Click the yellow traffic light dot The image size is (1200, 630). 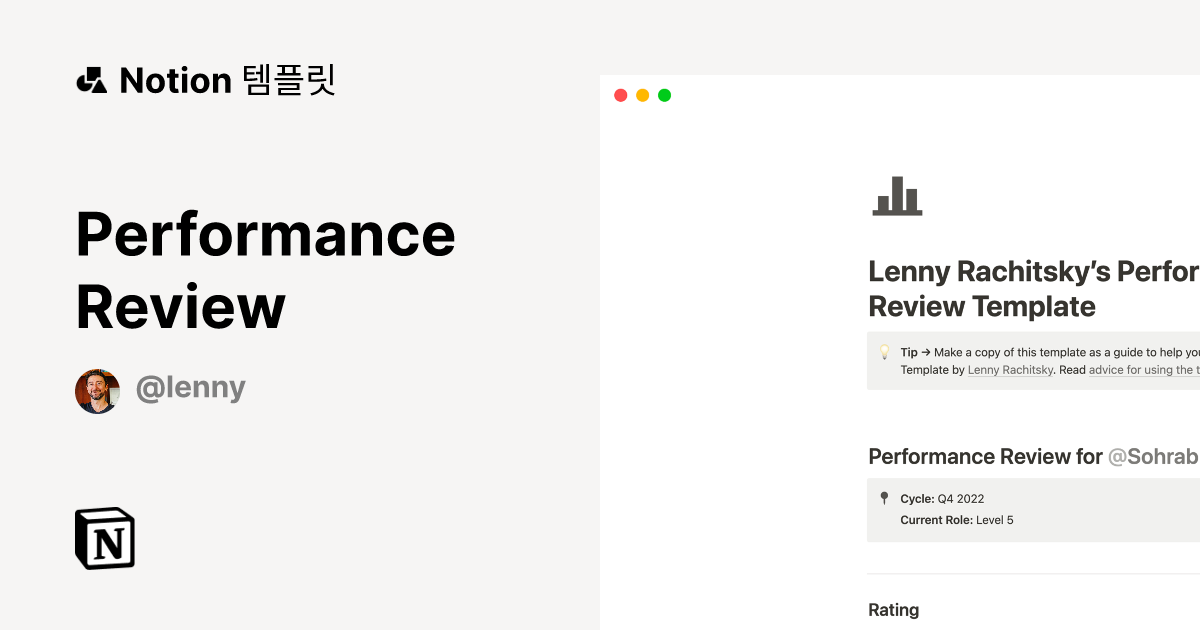click(x=642, y=95)
